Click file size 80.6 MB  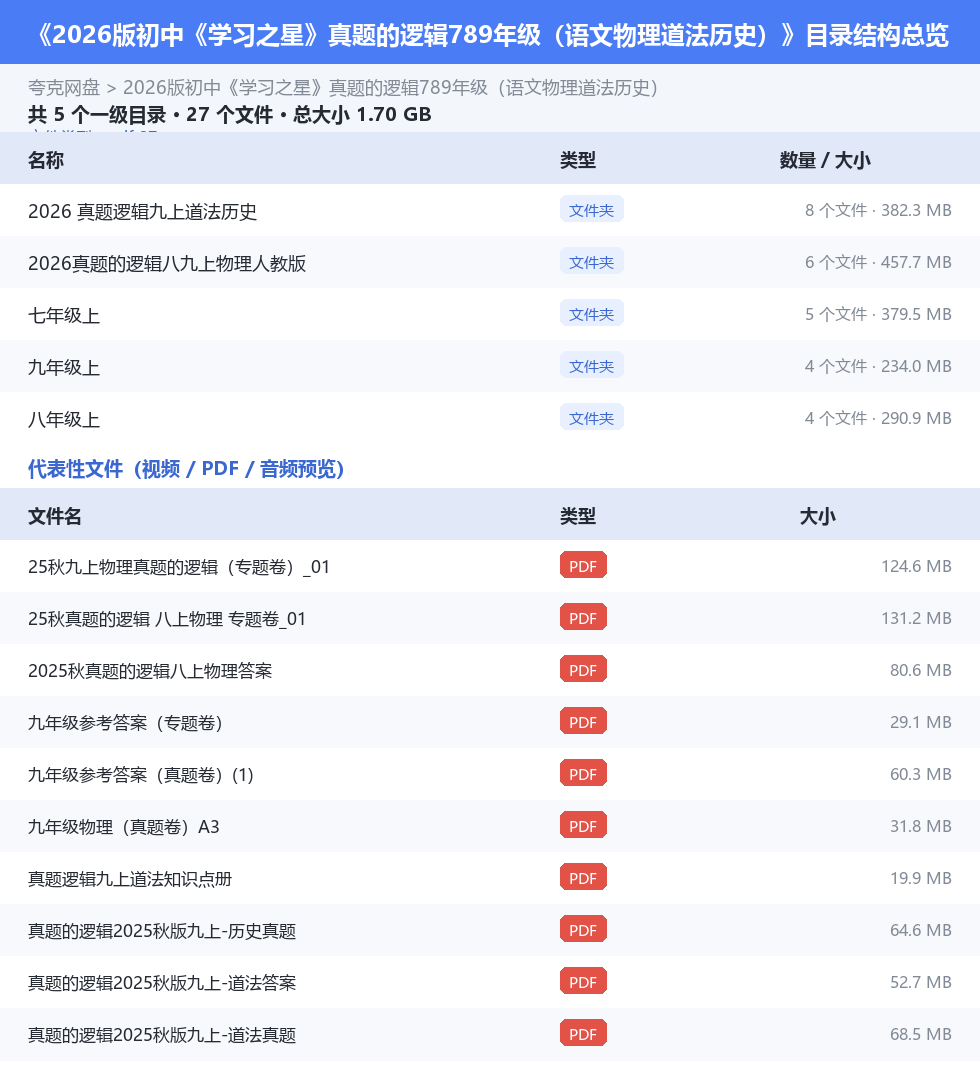pos(920,670)
